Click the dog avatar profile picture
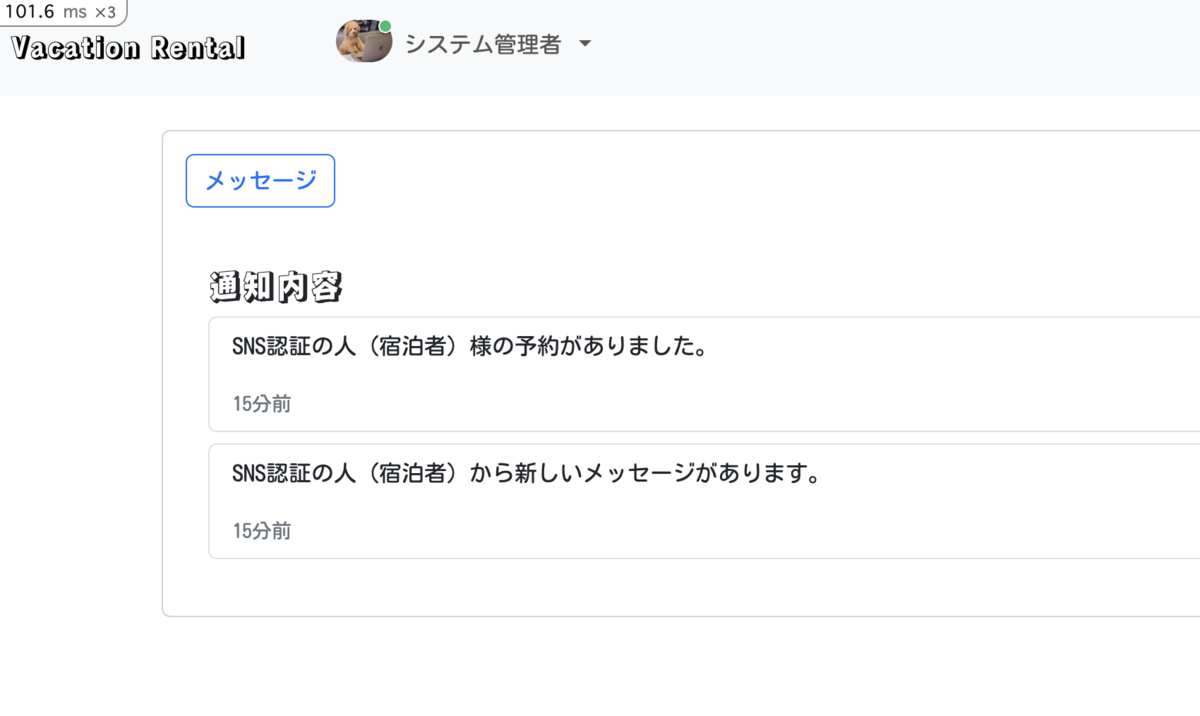The width and height of the screenshot is (1200, 716). coord(363,43)
